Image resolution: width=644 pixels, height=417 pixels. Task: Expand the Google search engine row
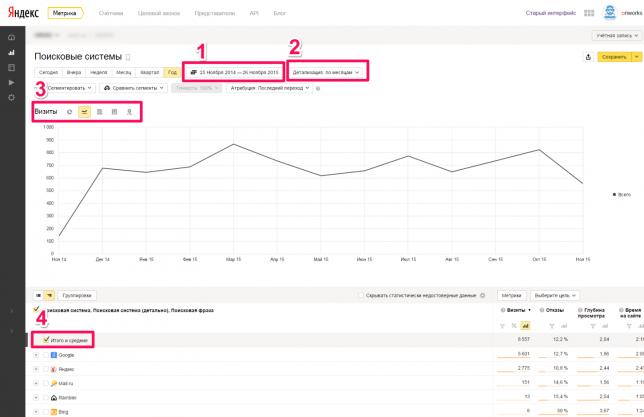point(36,355)
